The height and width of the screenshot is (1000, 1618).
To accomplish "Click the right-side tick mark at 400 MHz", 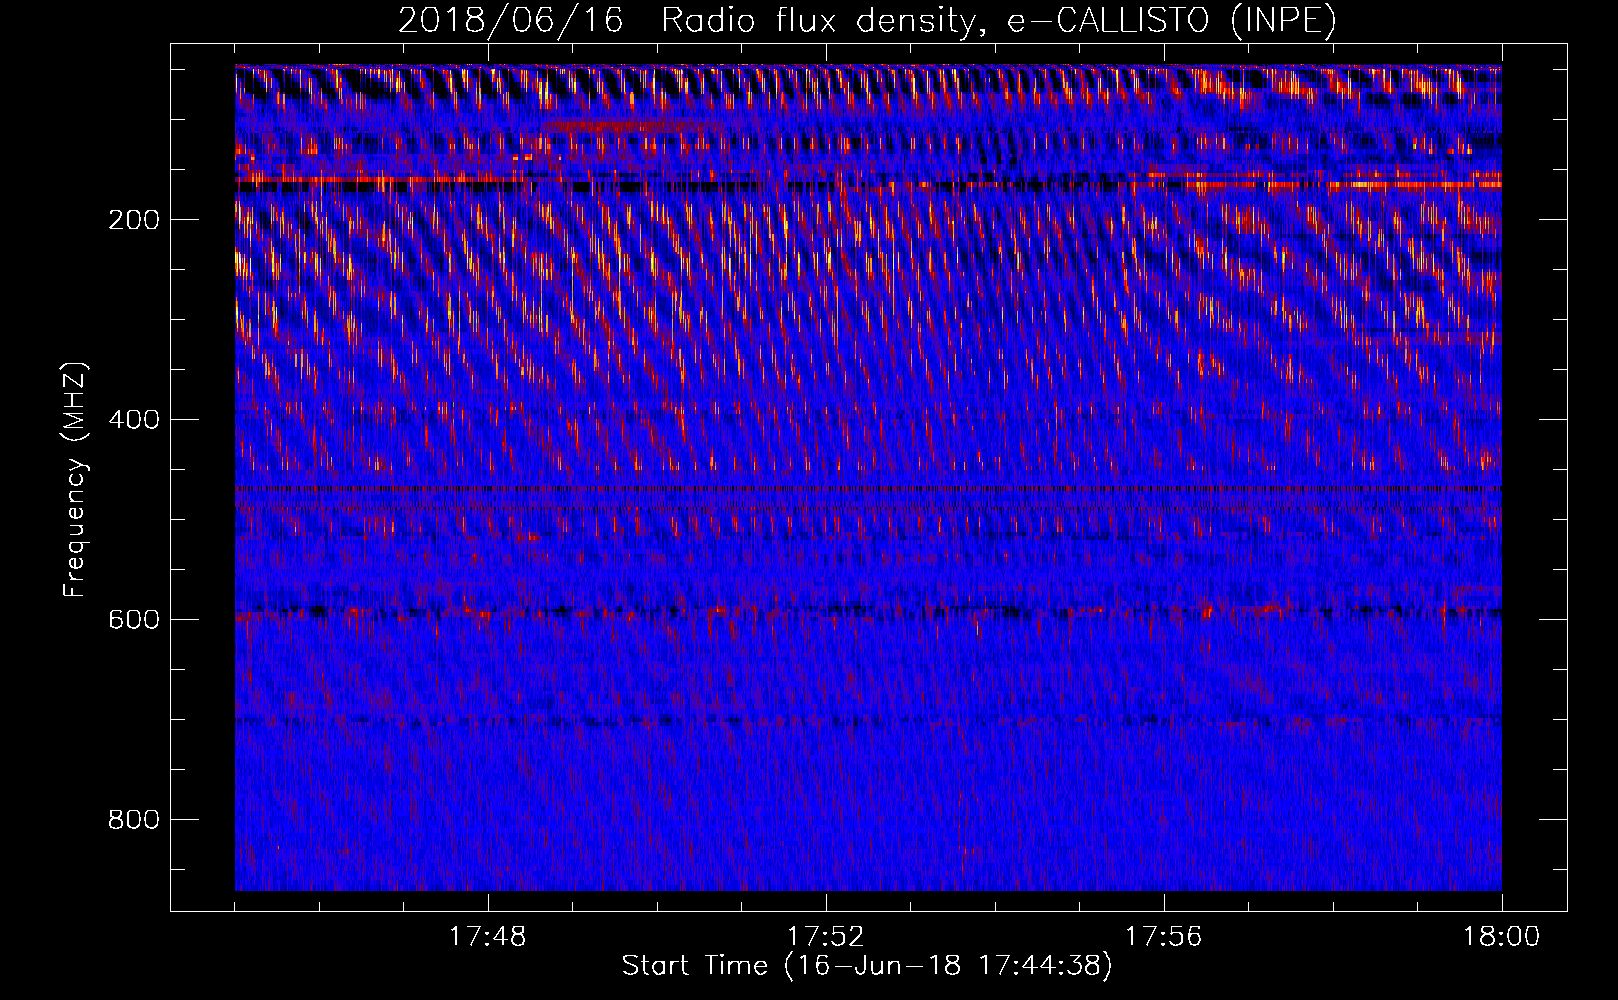I will 1554,419.
